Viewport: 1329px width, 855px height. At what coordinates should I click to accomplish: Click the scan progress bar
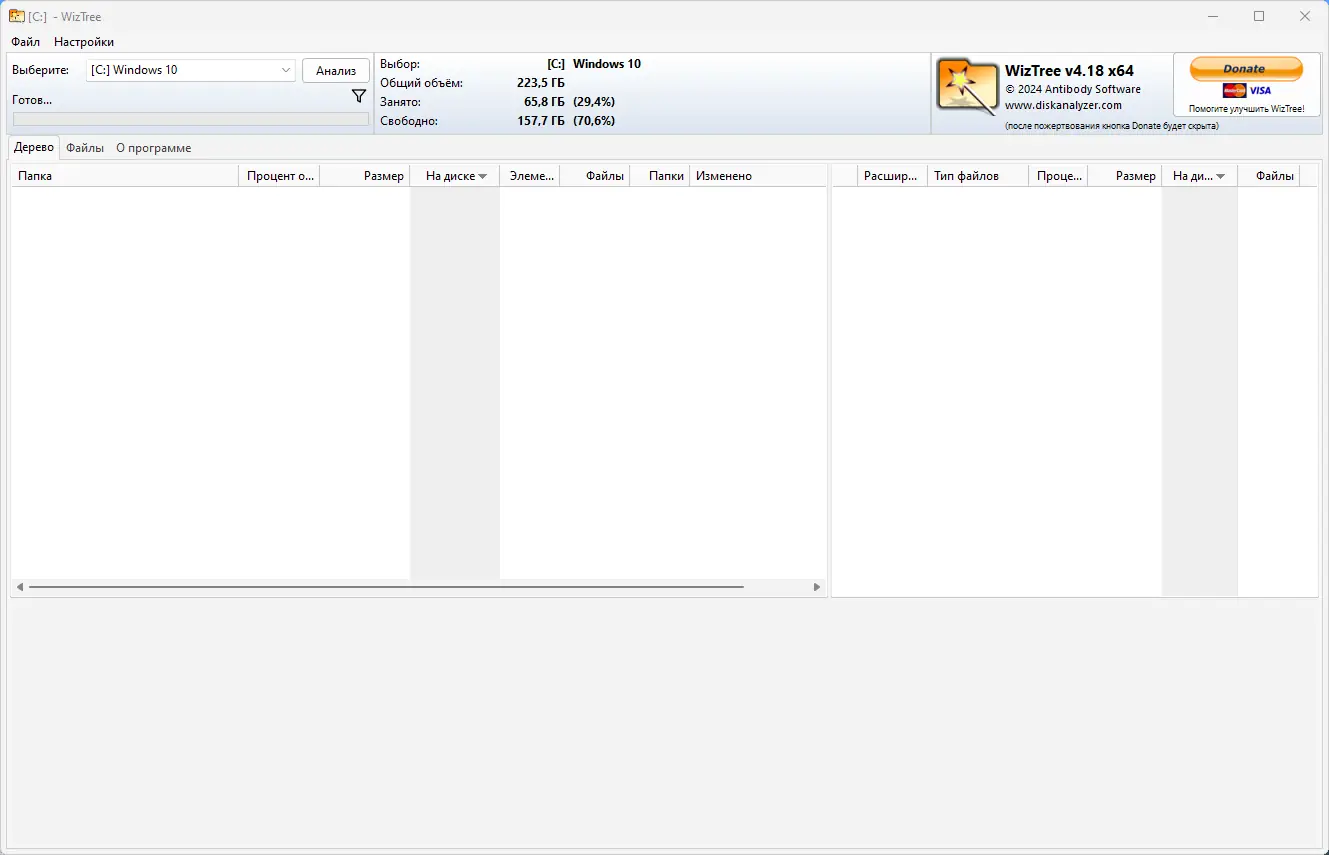point(190,119)
